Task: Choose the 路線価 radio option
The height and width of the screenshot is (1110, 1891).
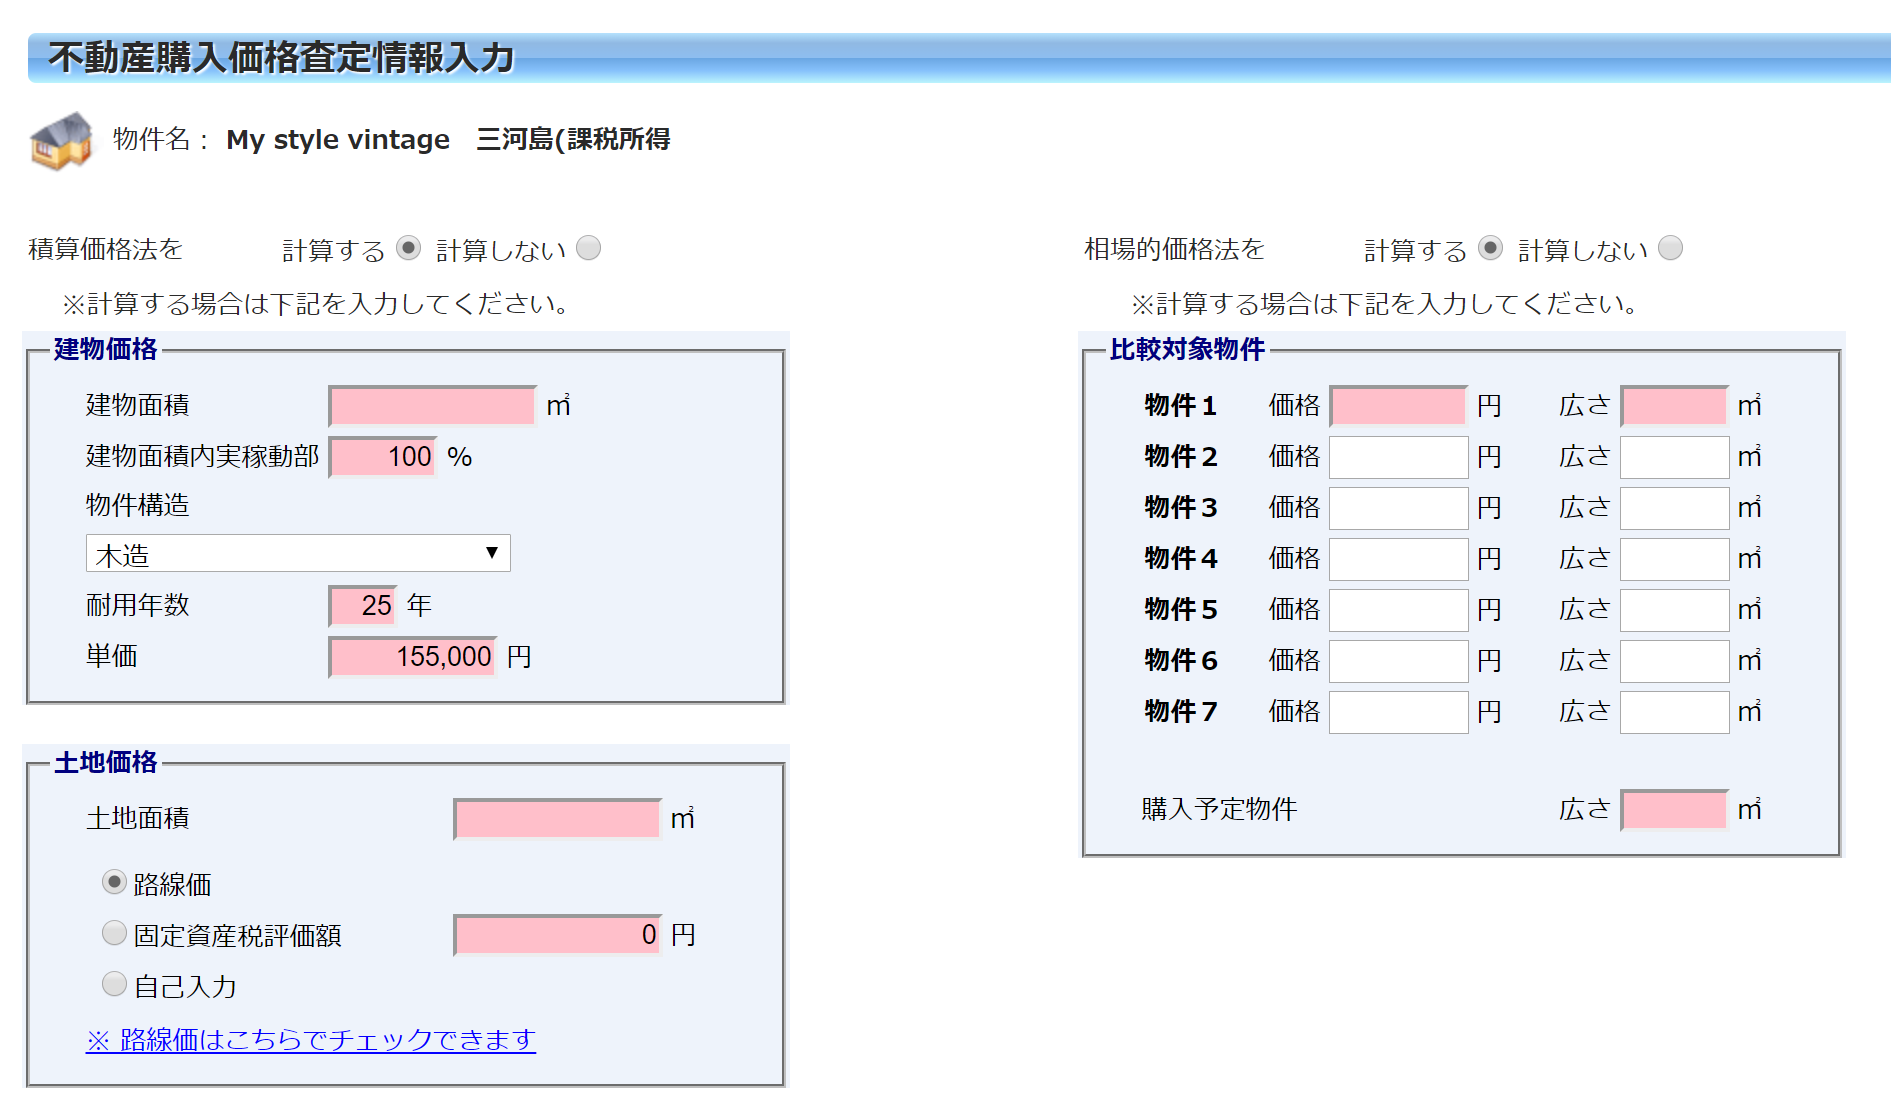Action: tap(115, 882)
